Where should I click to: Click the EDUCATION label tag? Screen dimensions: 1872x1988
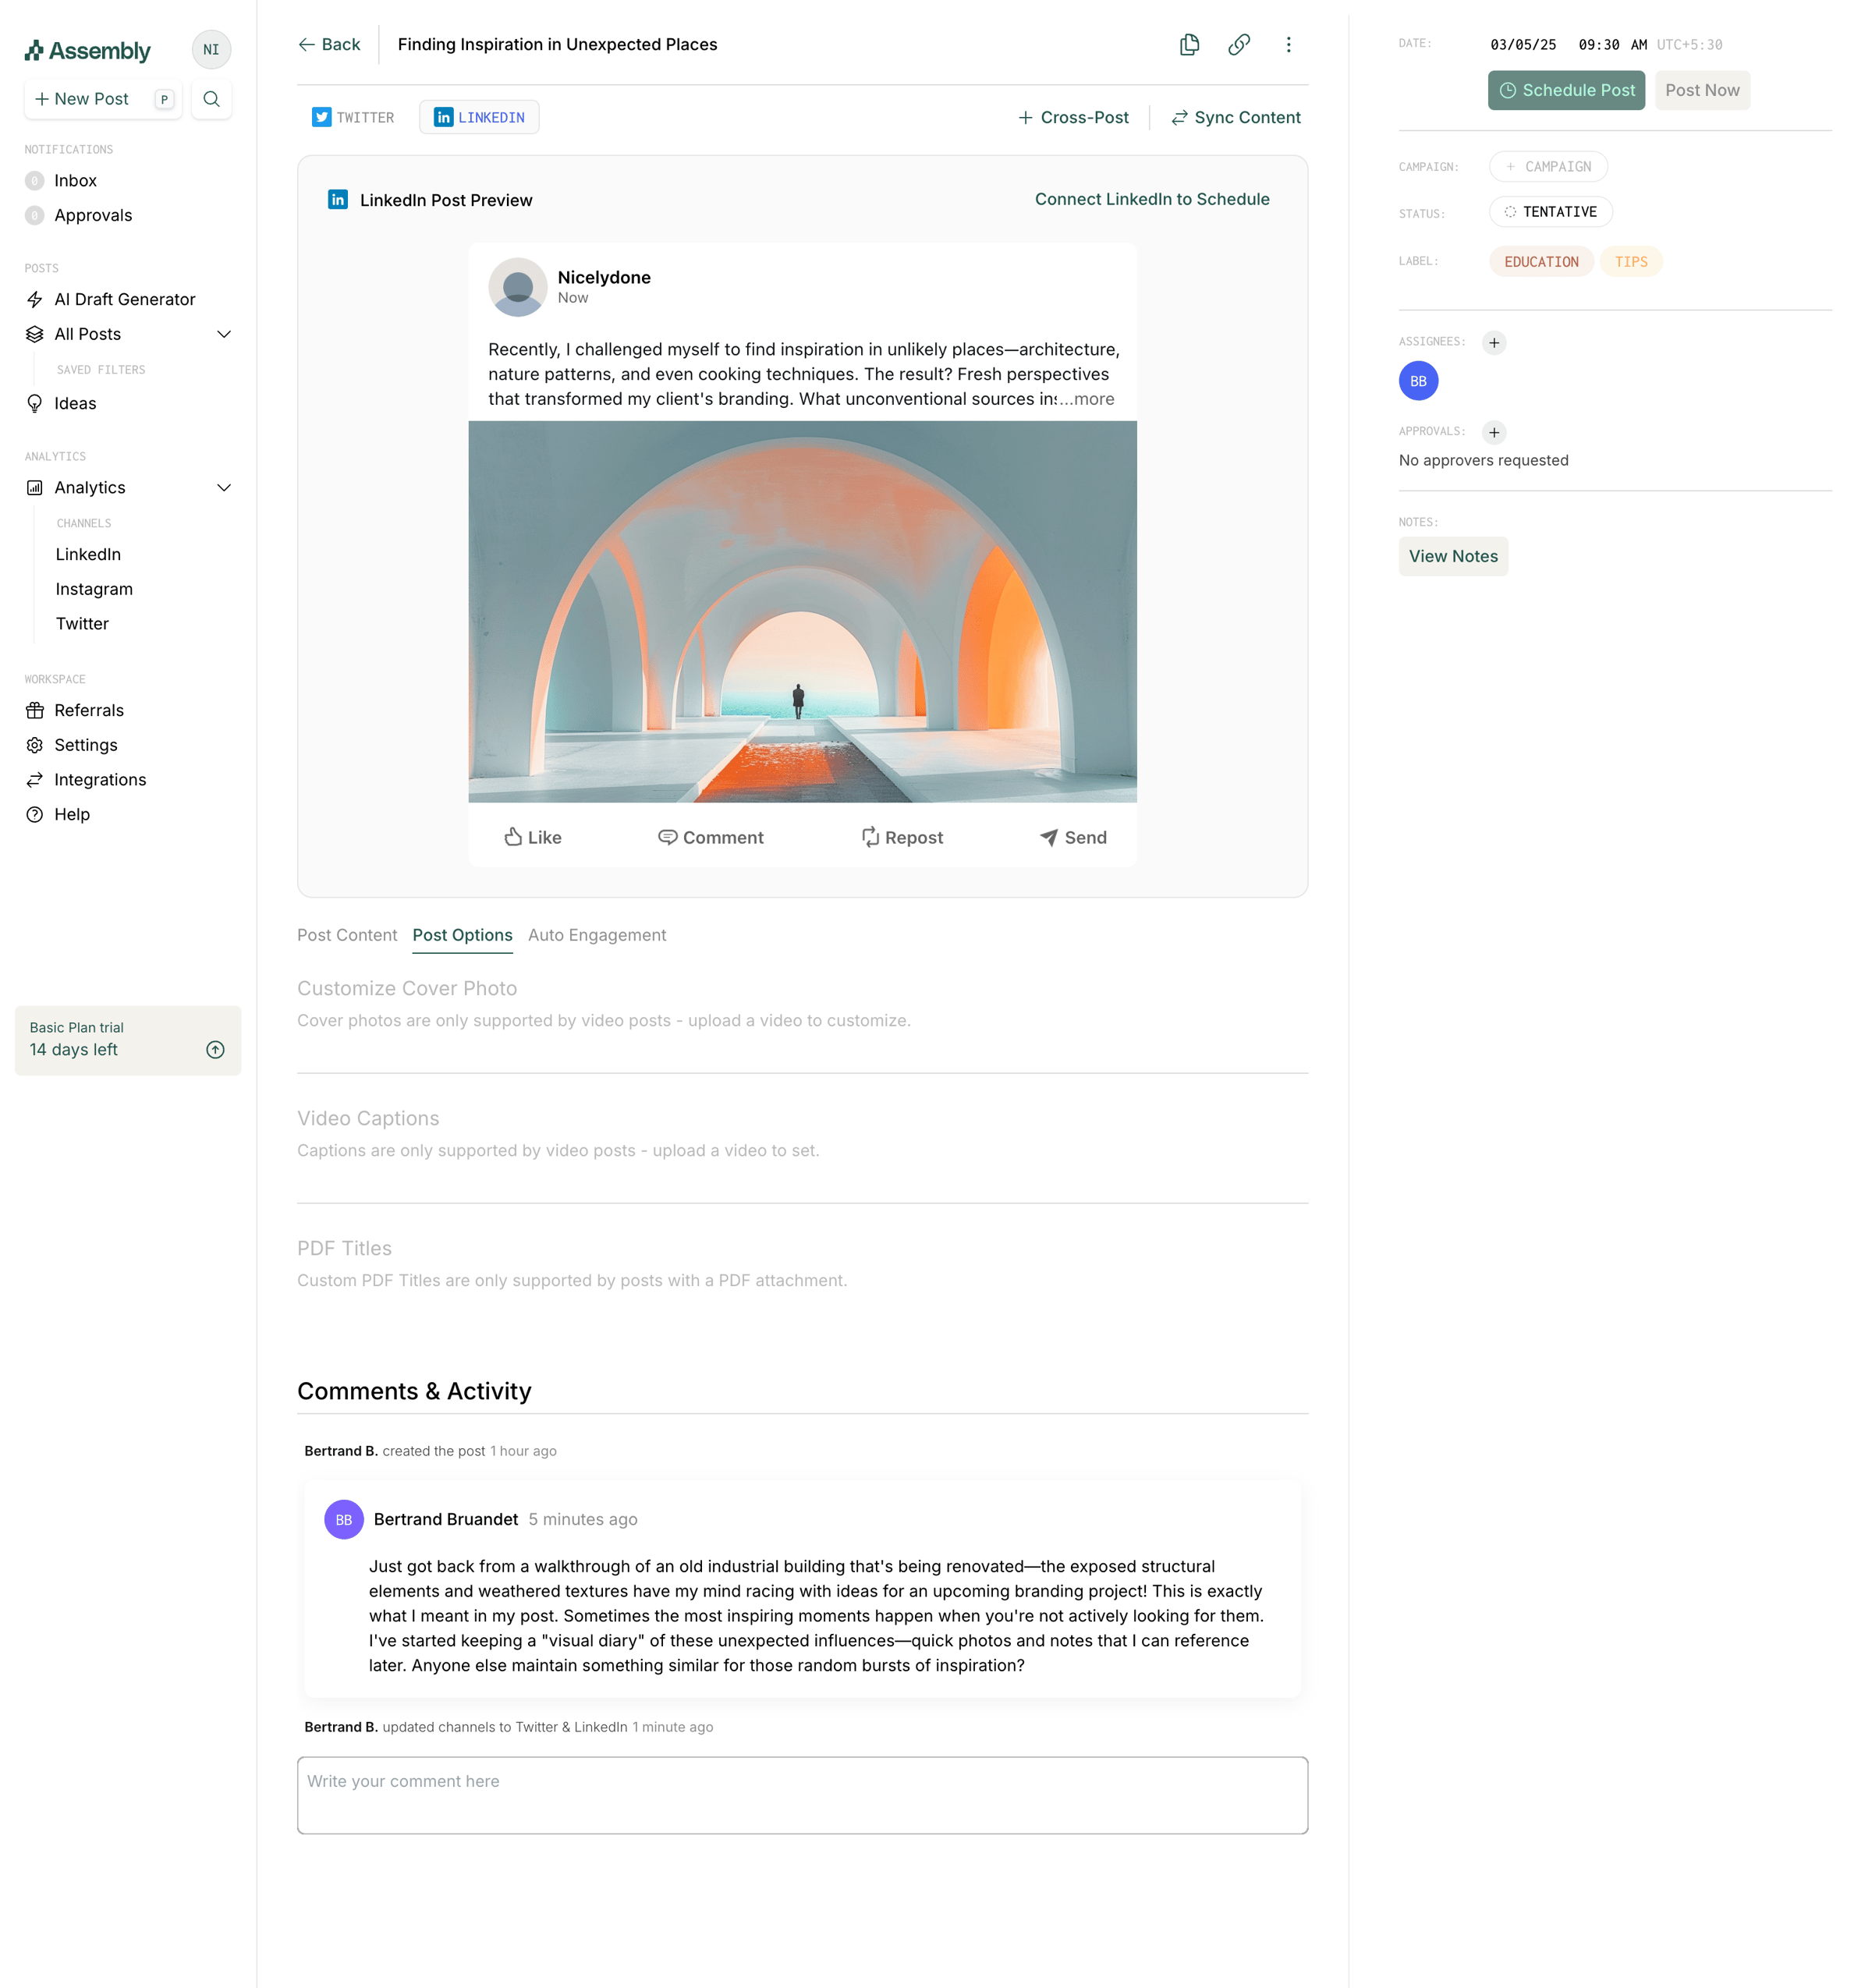pos(1541,262)
